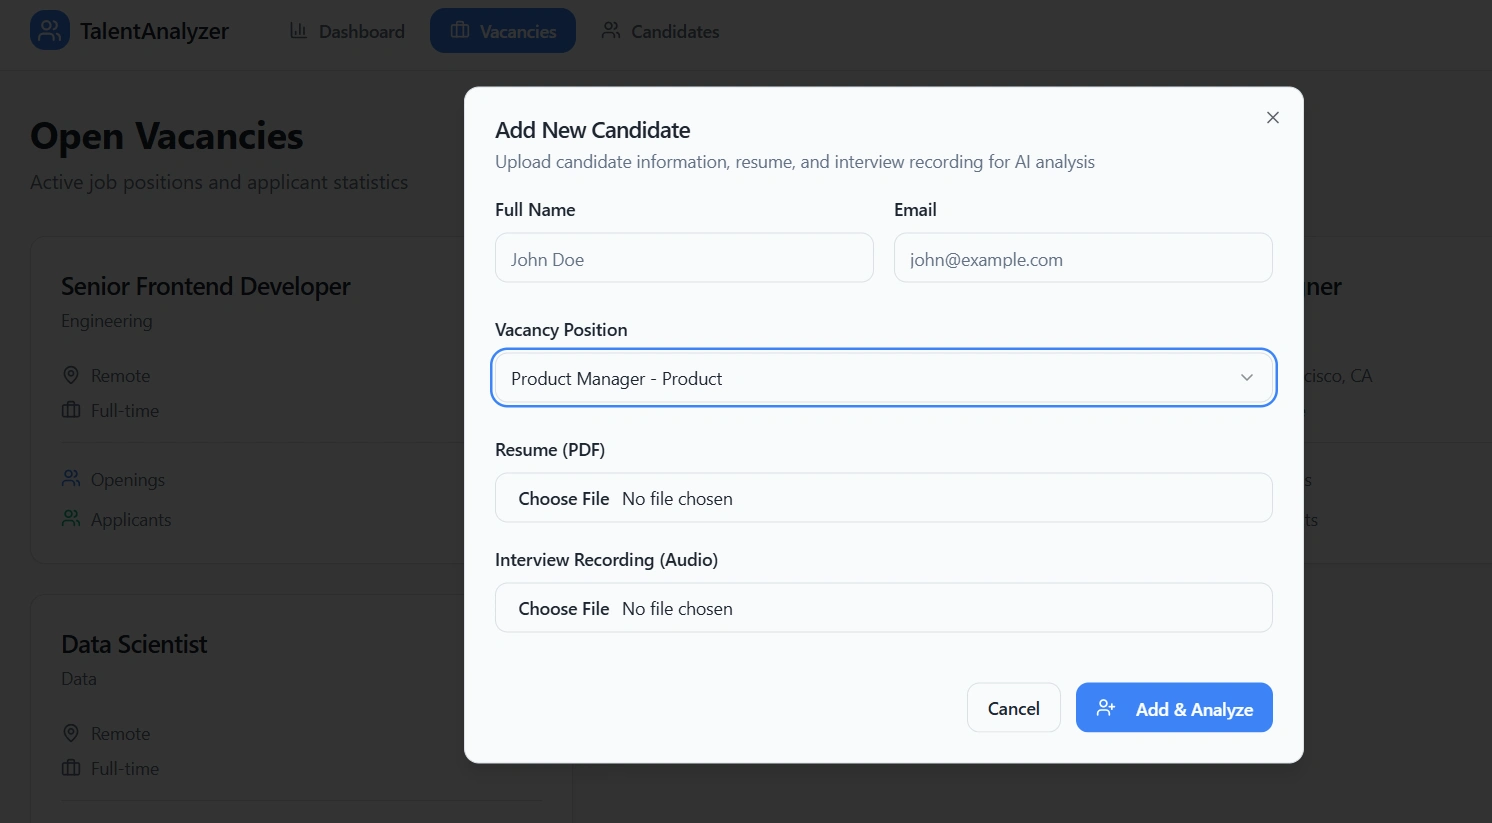
Task: Click the Dashboard bar chart icon
Action: pyautogui.click(x=298, y=31)
